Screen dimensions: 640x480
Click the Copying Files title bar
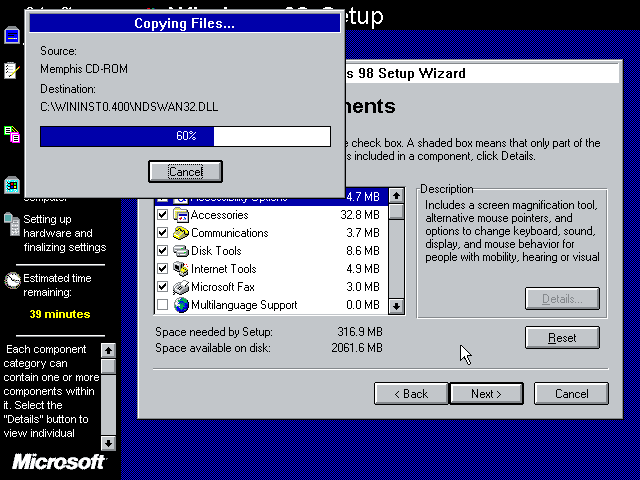[184, 23]
